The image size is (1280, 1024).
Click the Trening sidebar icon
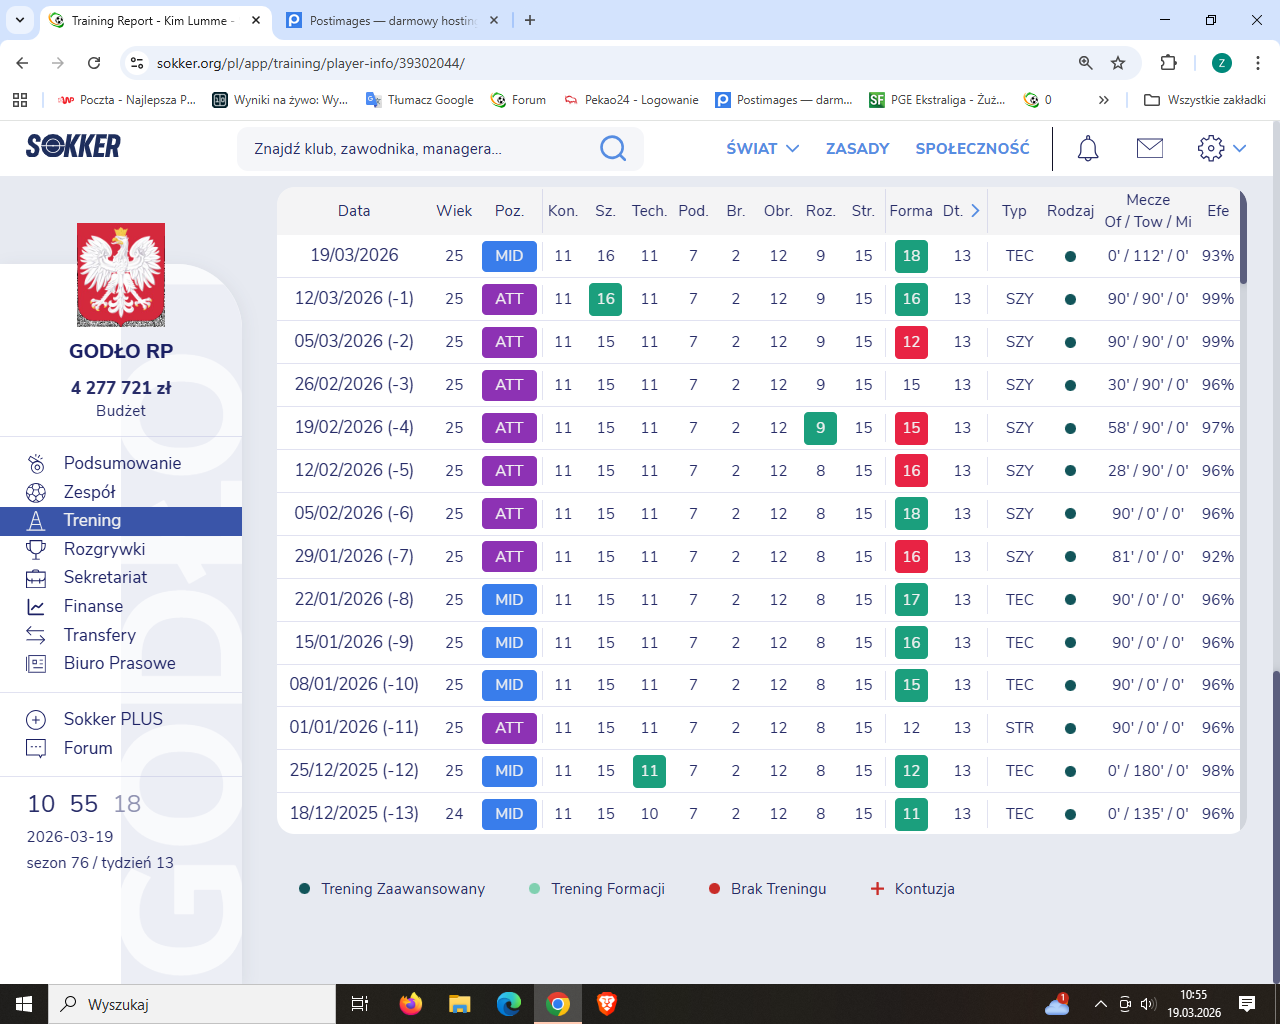pyautogui.click(x=36, y=521)
